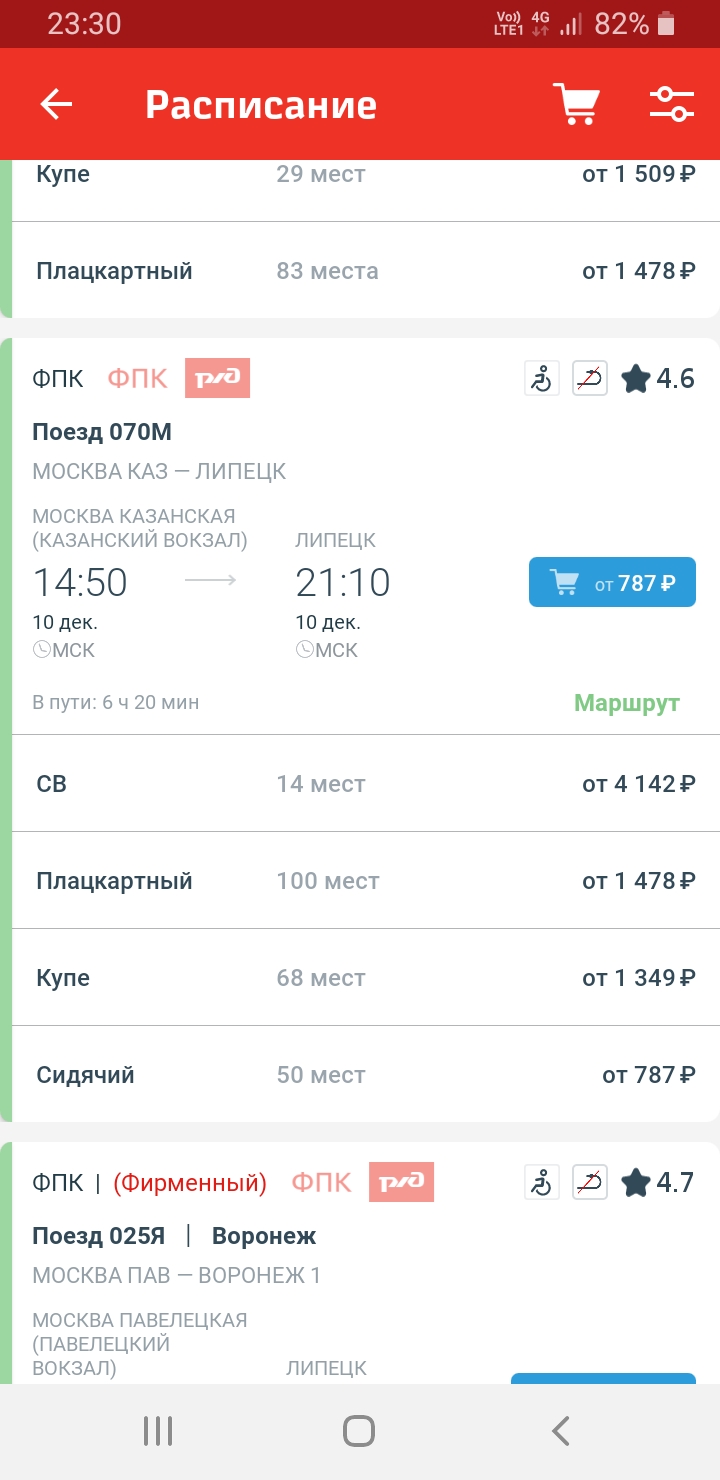Tap the back arrow in the header

56,105
